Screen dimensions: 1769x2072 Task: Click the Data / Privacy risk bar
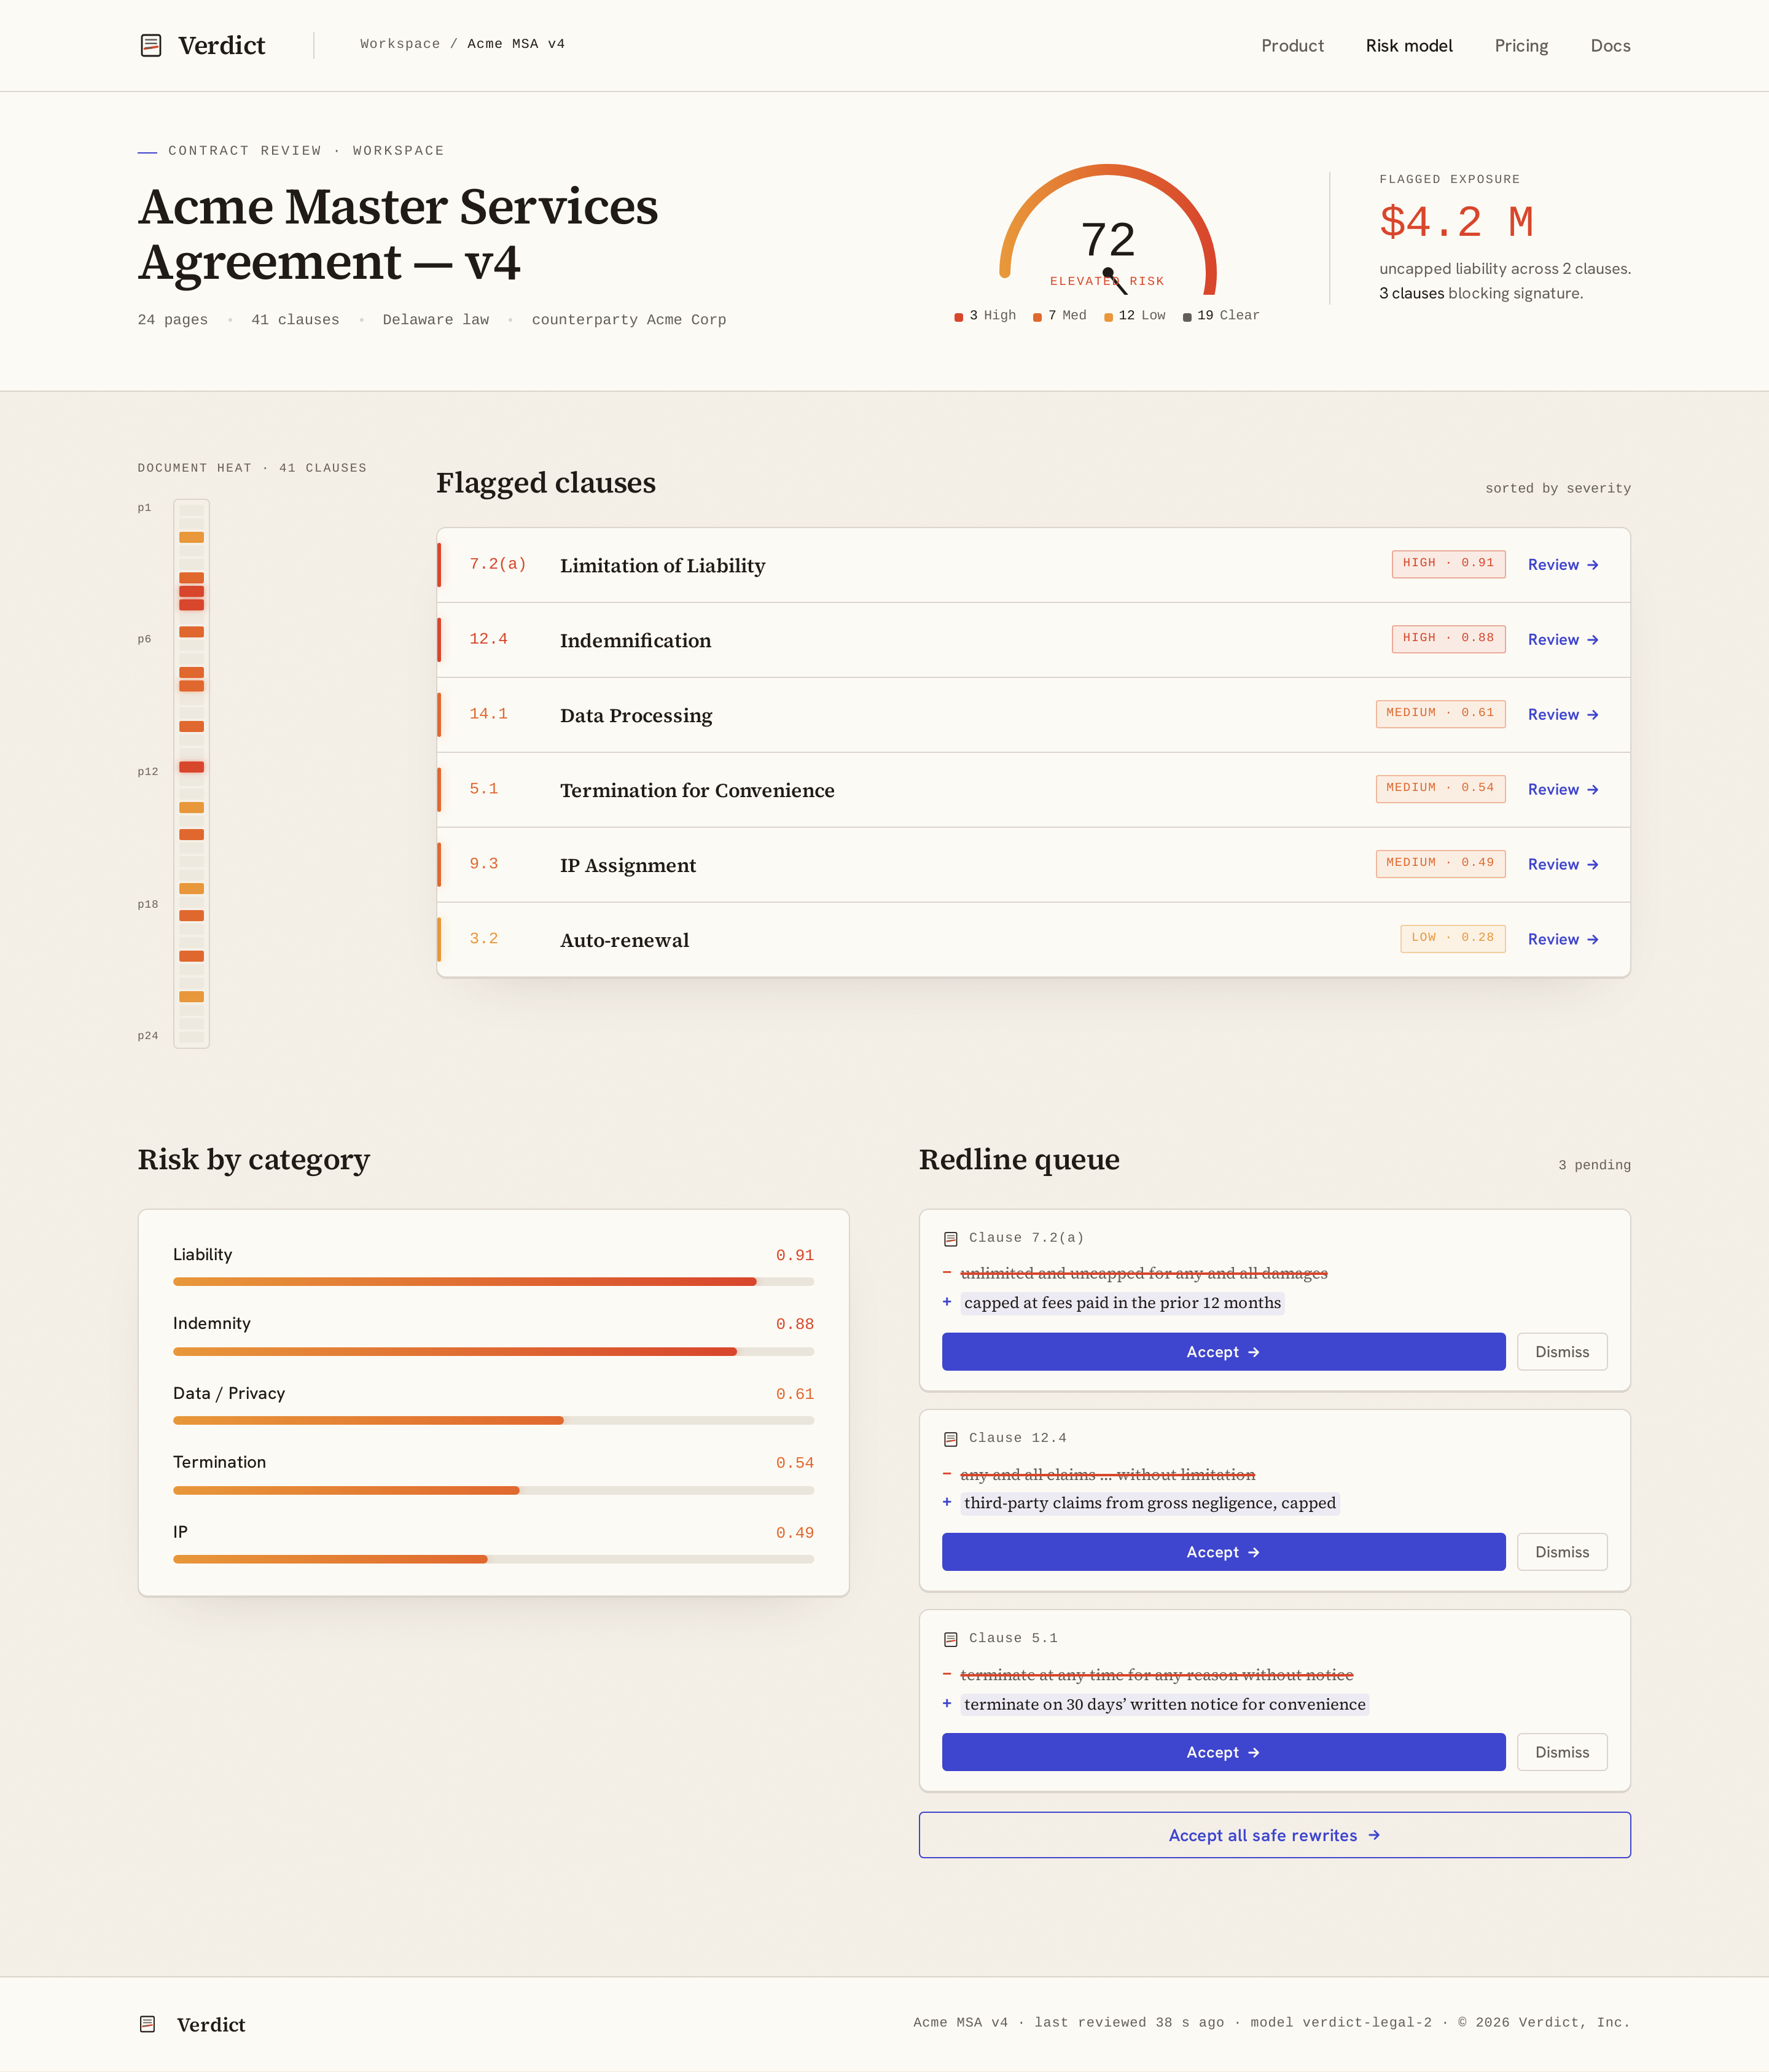pyautogui.click(x=493, y=1421)
